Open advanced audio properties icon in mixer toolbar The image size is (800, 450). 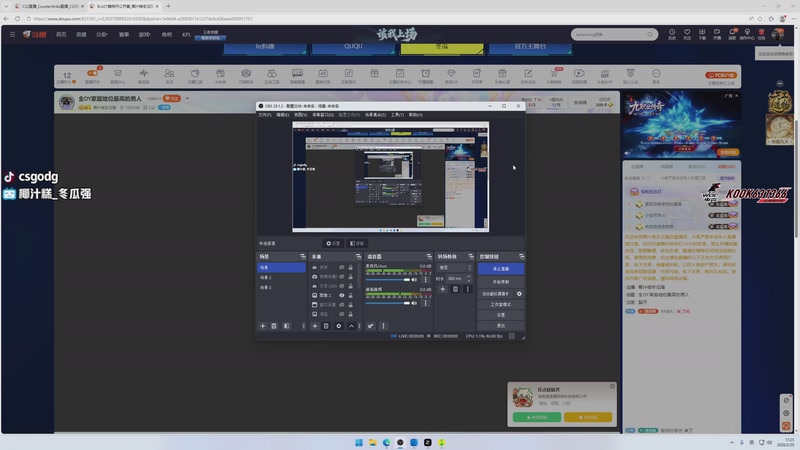point(370,326)
